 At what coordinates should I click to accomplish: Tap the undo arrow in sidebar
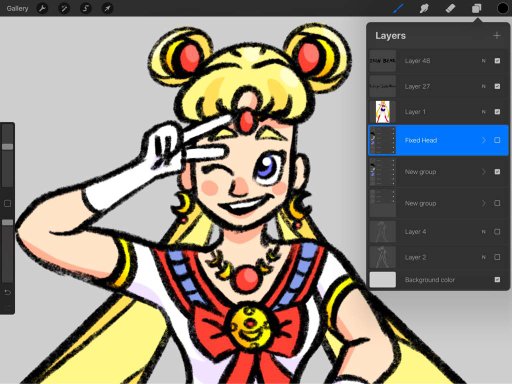point(7,293)
